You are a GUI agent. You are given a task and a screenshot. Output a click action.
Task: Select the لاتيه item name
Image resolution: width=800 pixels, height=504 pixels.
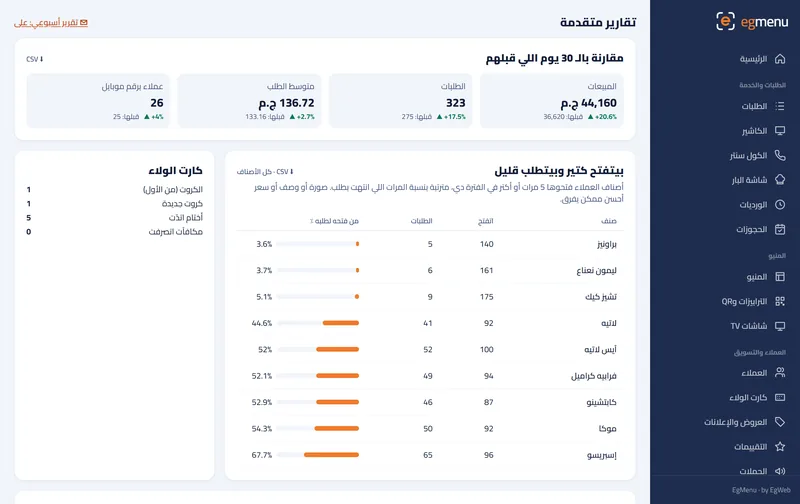click(609, 323)
